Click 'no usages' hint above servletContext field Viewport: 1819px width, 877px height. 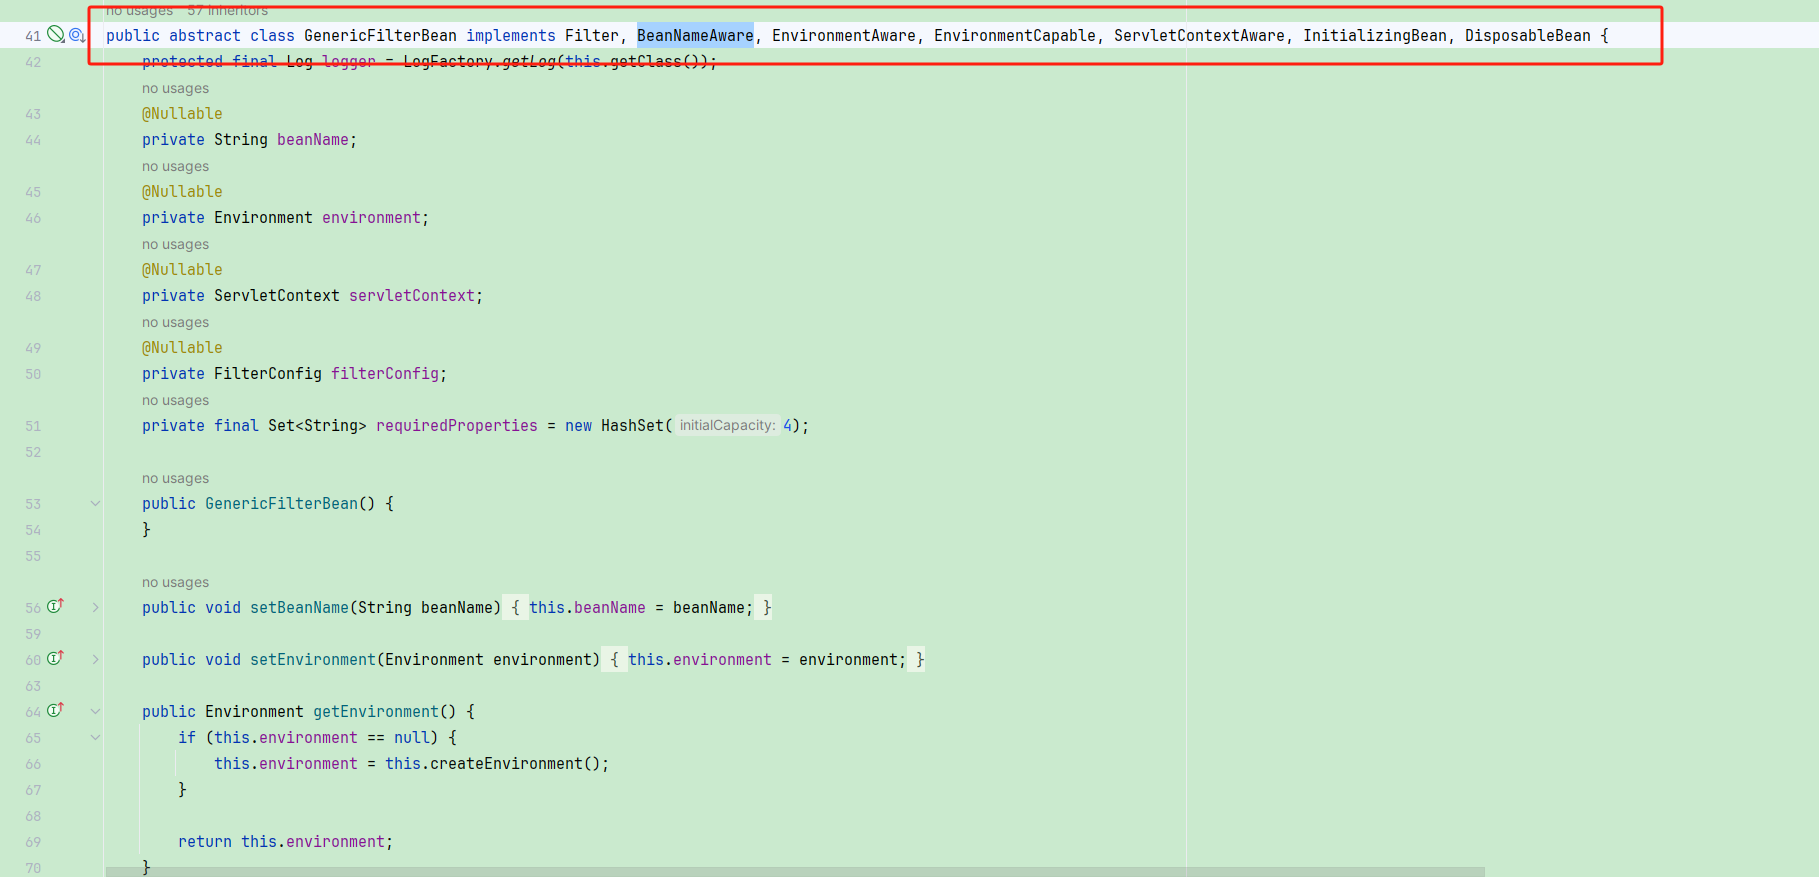176,244
